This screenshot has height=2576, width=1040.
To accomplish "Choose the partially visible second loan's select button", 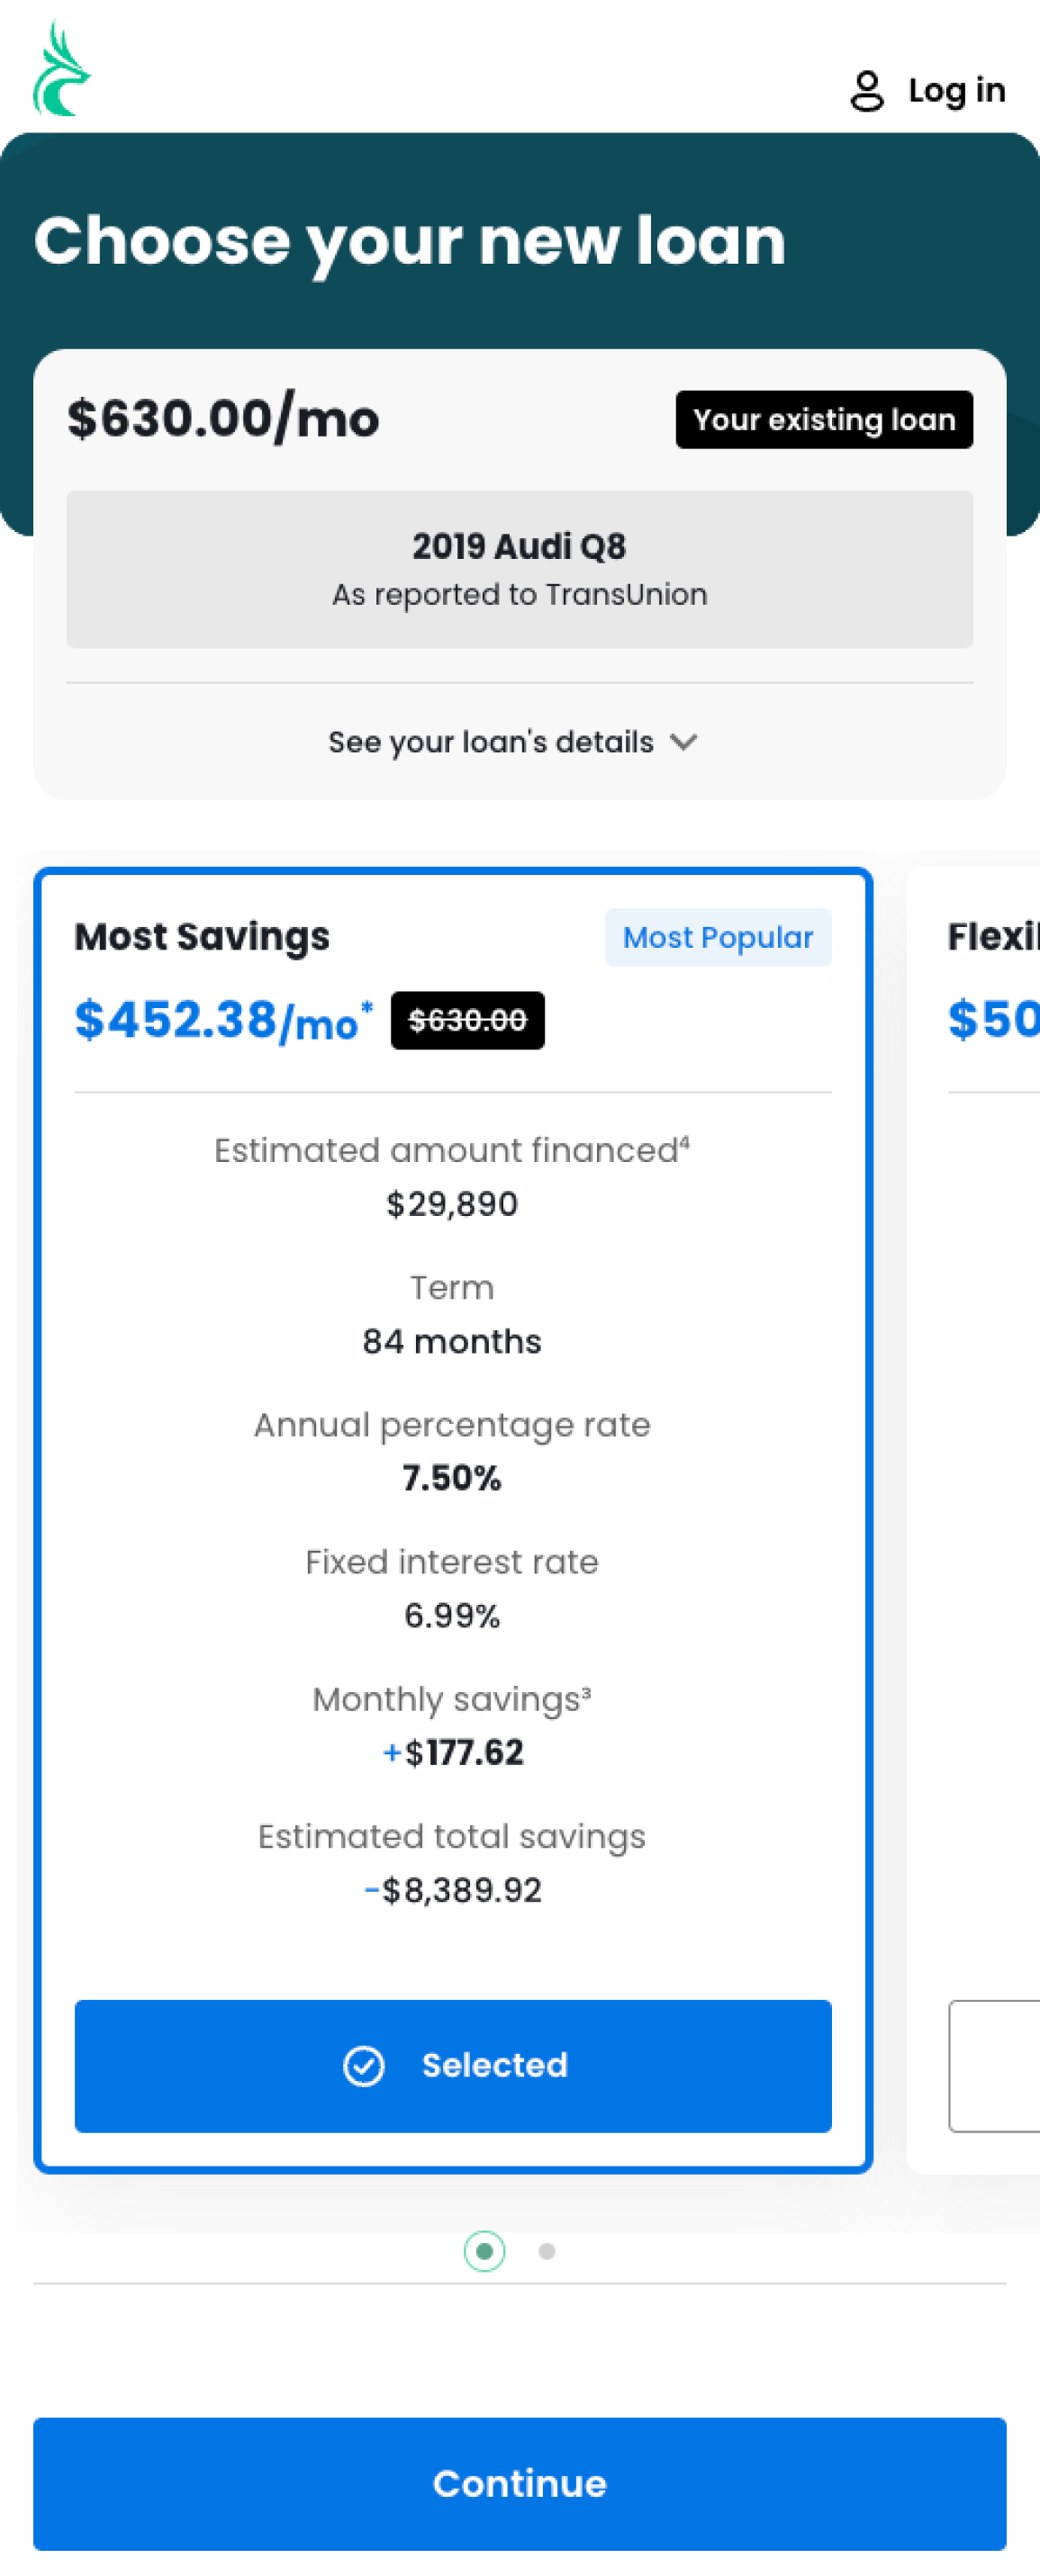I will [x=995, y=2066].
